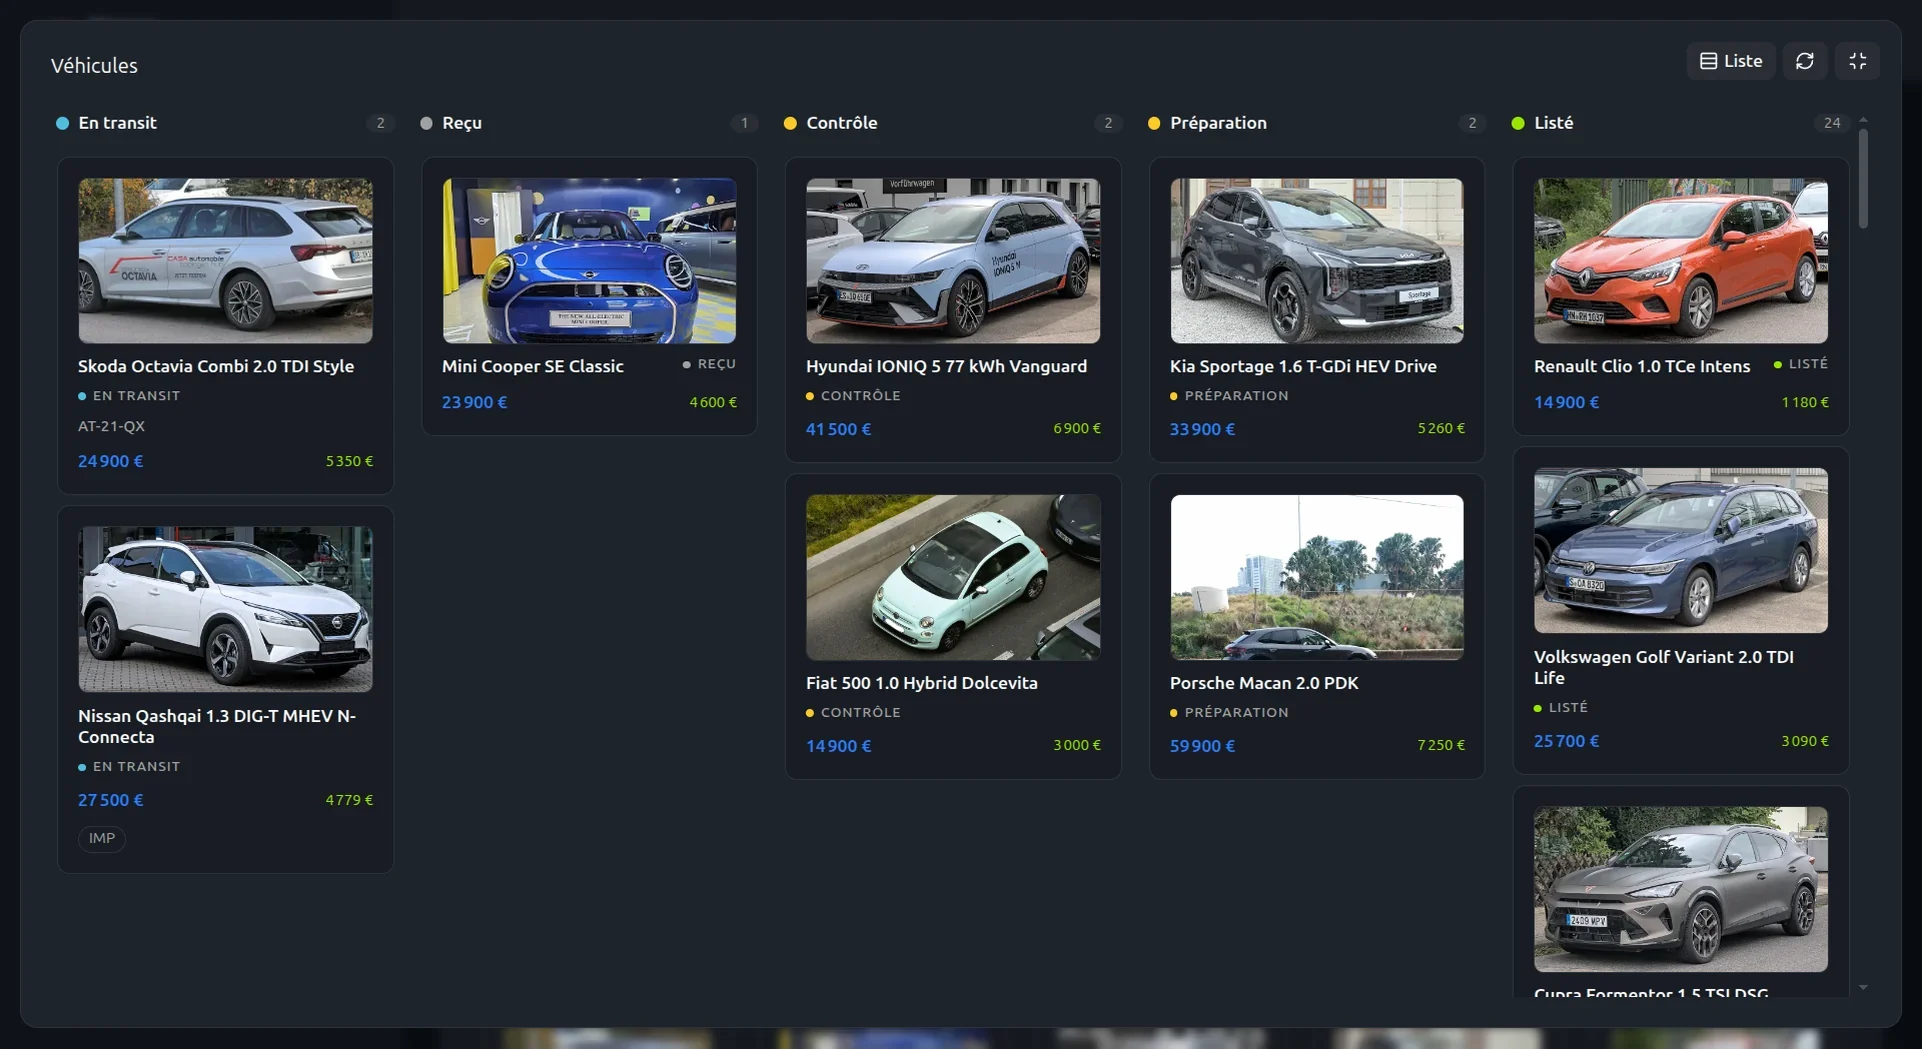Open the Volkswagen Golf Variant photo
Screen dimensions: 1922x1049
pos(1681,550)
